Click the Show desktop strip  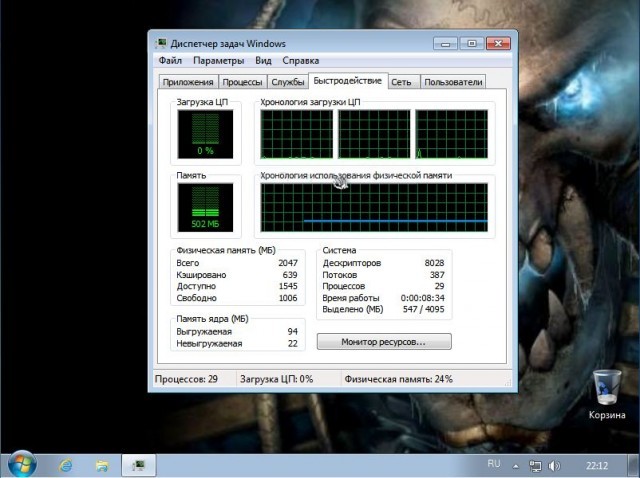pyautogui.click(x=634, y=466)
